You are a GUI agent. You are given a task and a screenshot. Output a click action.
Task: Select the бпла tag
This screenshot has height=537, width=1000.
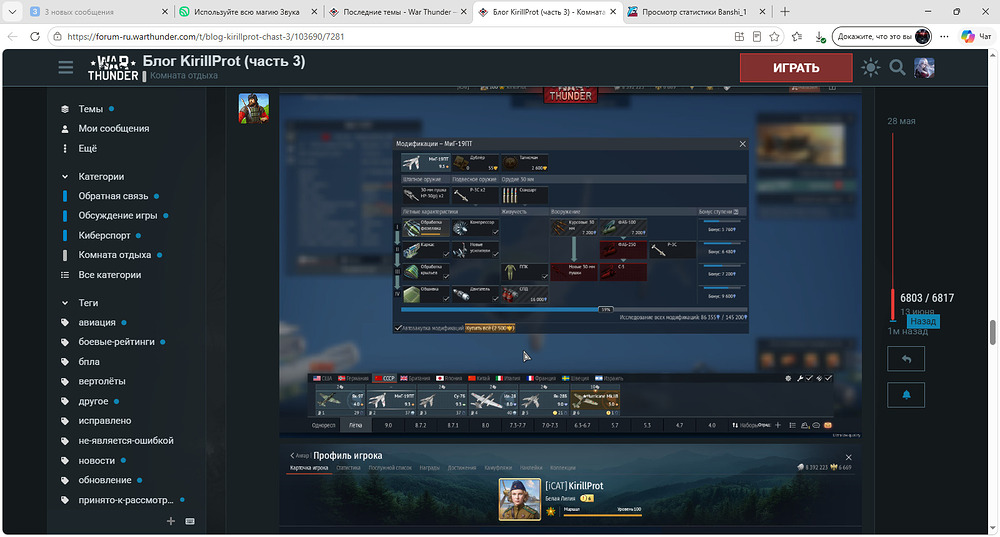pos(89,362)
